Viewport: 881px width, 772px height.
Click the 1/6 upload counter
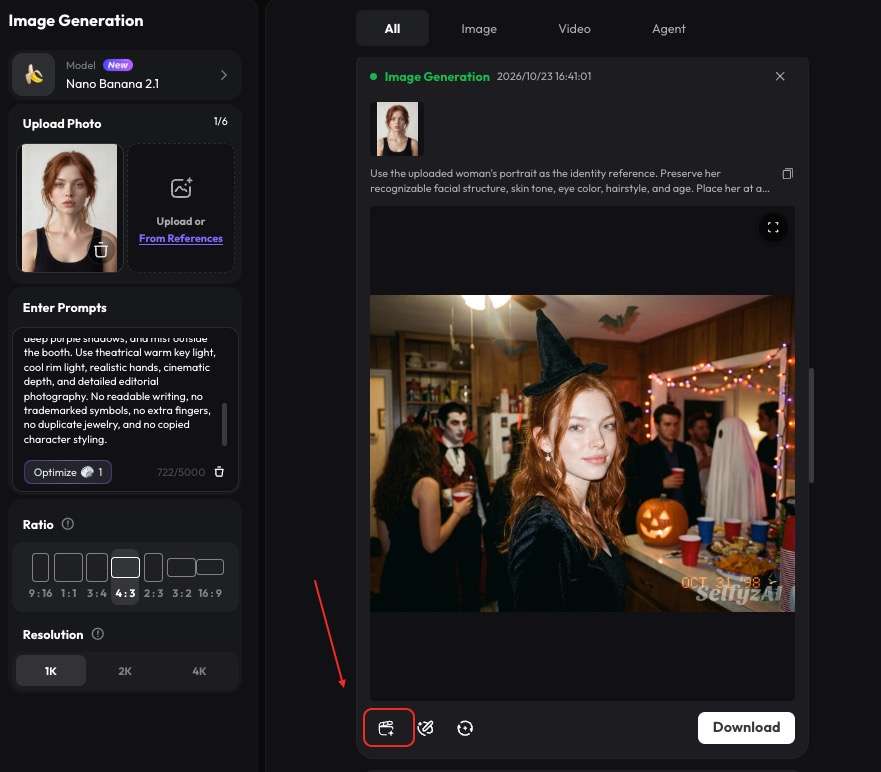point(220,121)
